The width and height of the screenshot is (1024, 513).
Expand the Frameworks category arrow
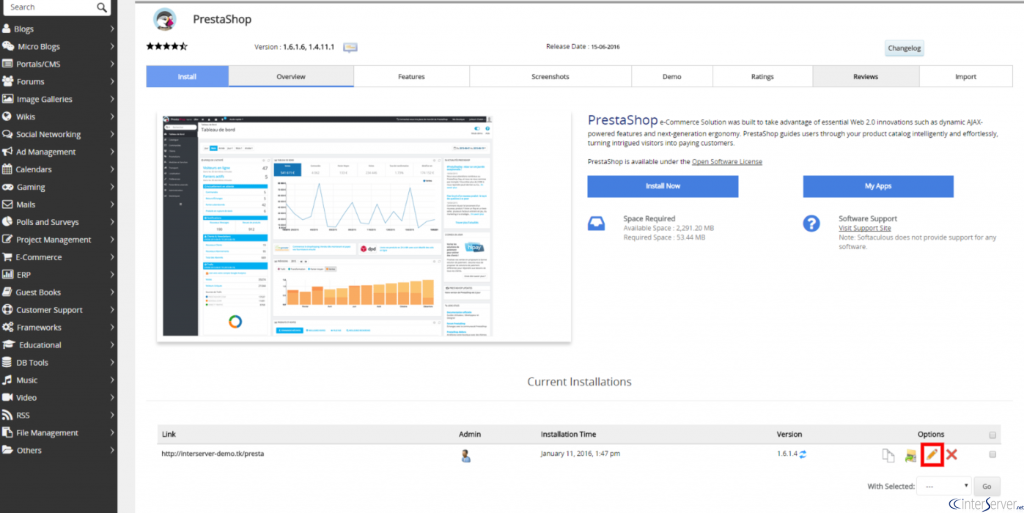tap(112, 327)
